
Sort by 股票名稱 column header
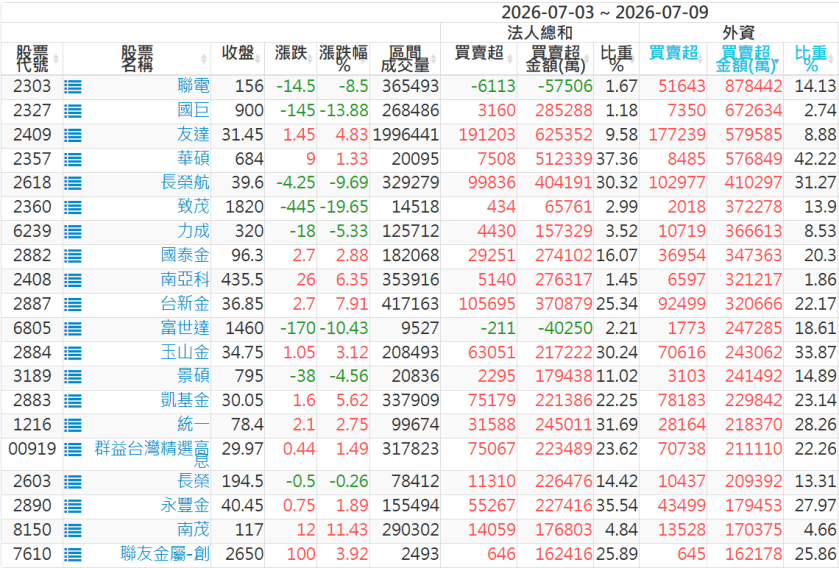137,59
